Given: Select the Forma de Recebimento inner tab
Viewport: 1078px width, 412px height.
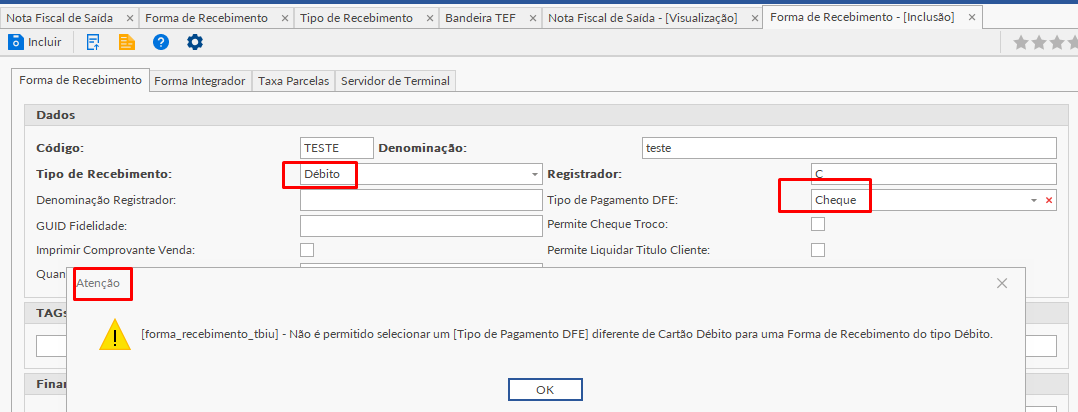Looking at the screenshot, I should click(x=80, y=80).
